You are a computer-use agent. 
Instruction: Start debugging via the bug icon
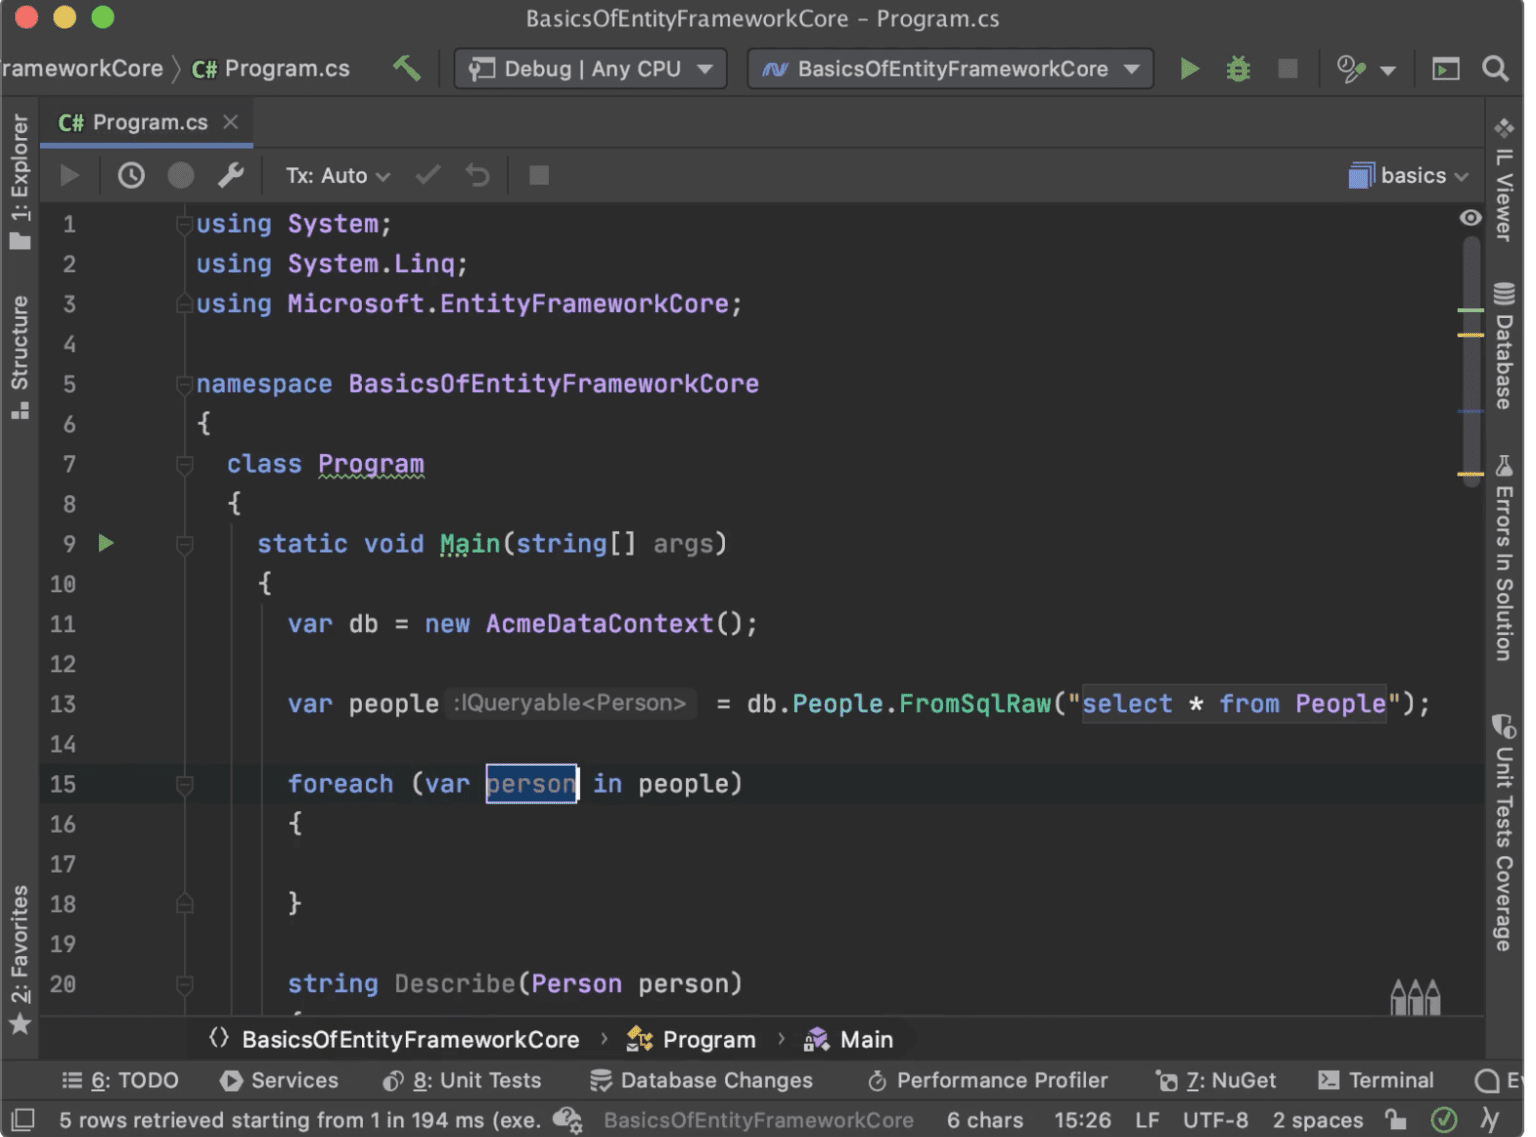coord(1238,69)
